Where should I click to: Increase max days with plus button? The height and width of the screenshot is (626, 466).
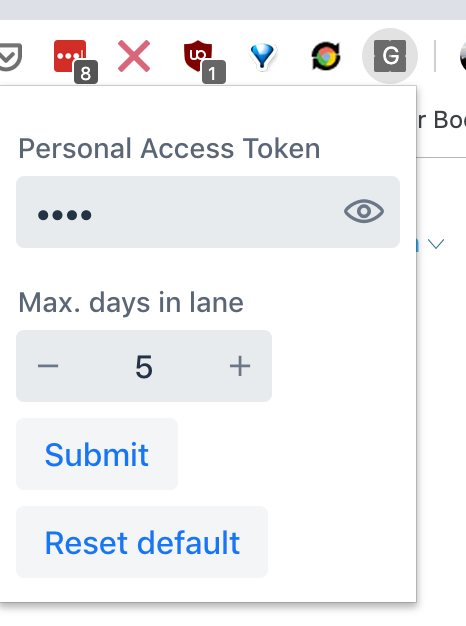click(240, 366)
